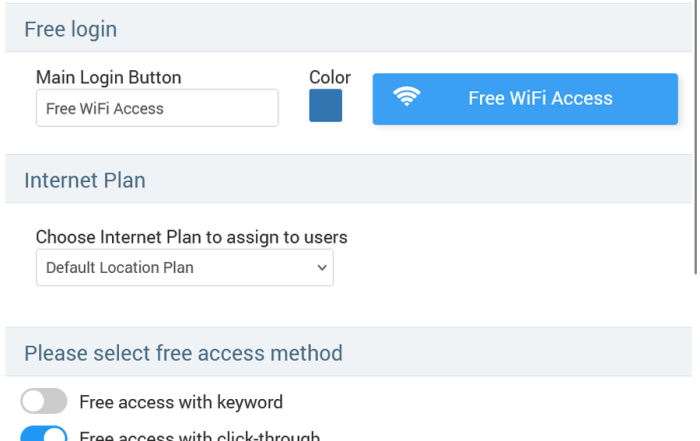Screen dimensions: 700x441
Task: Click the blue Free WiFi Access preview button
Action: click(x=525, y=99)
